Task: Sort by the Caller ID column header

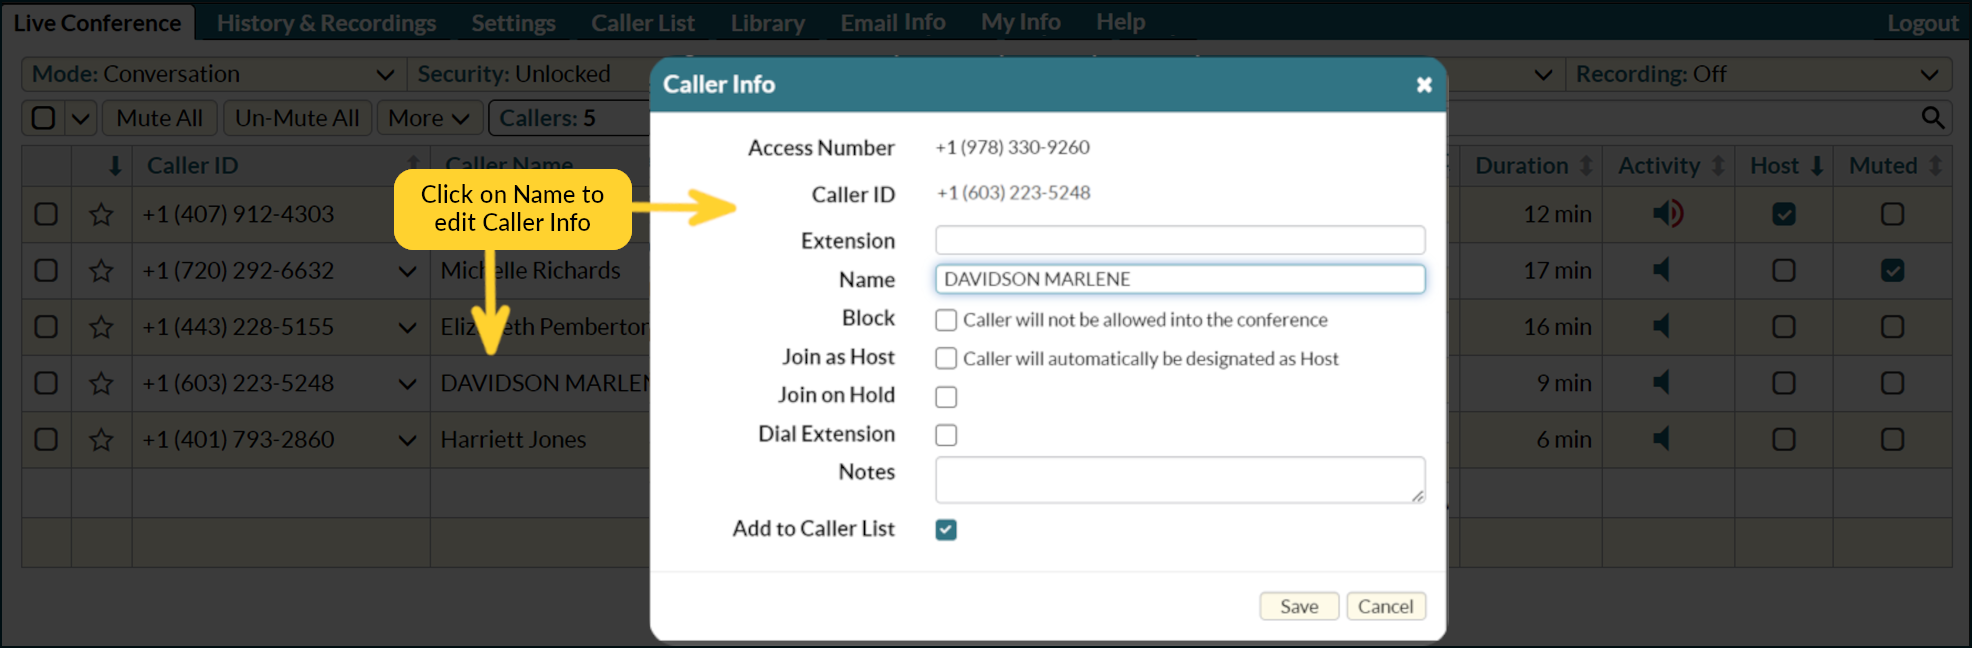Action: (x=192, y=166)
